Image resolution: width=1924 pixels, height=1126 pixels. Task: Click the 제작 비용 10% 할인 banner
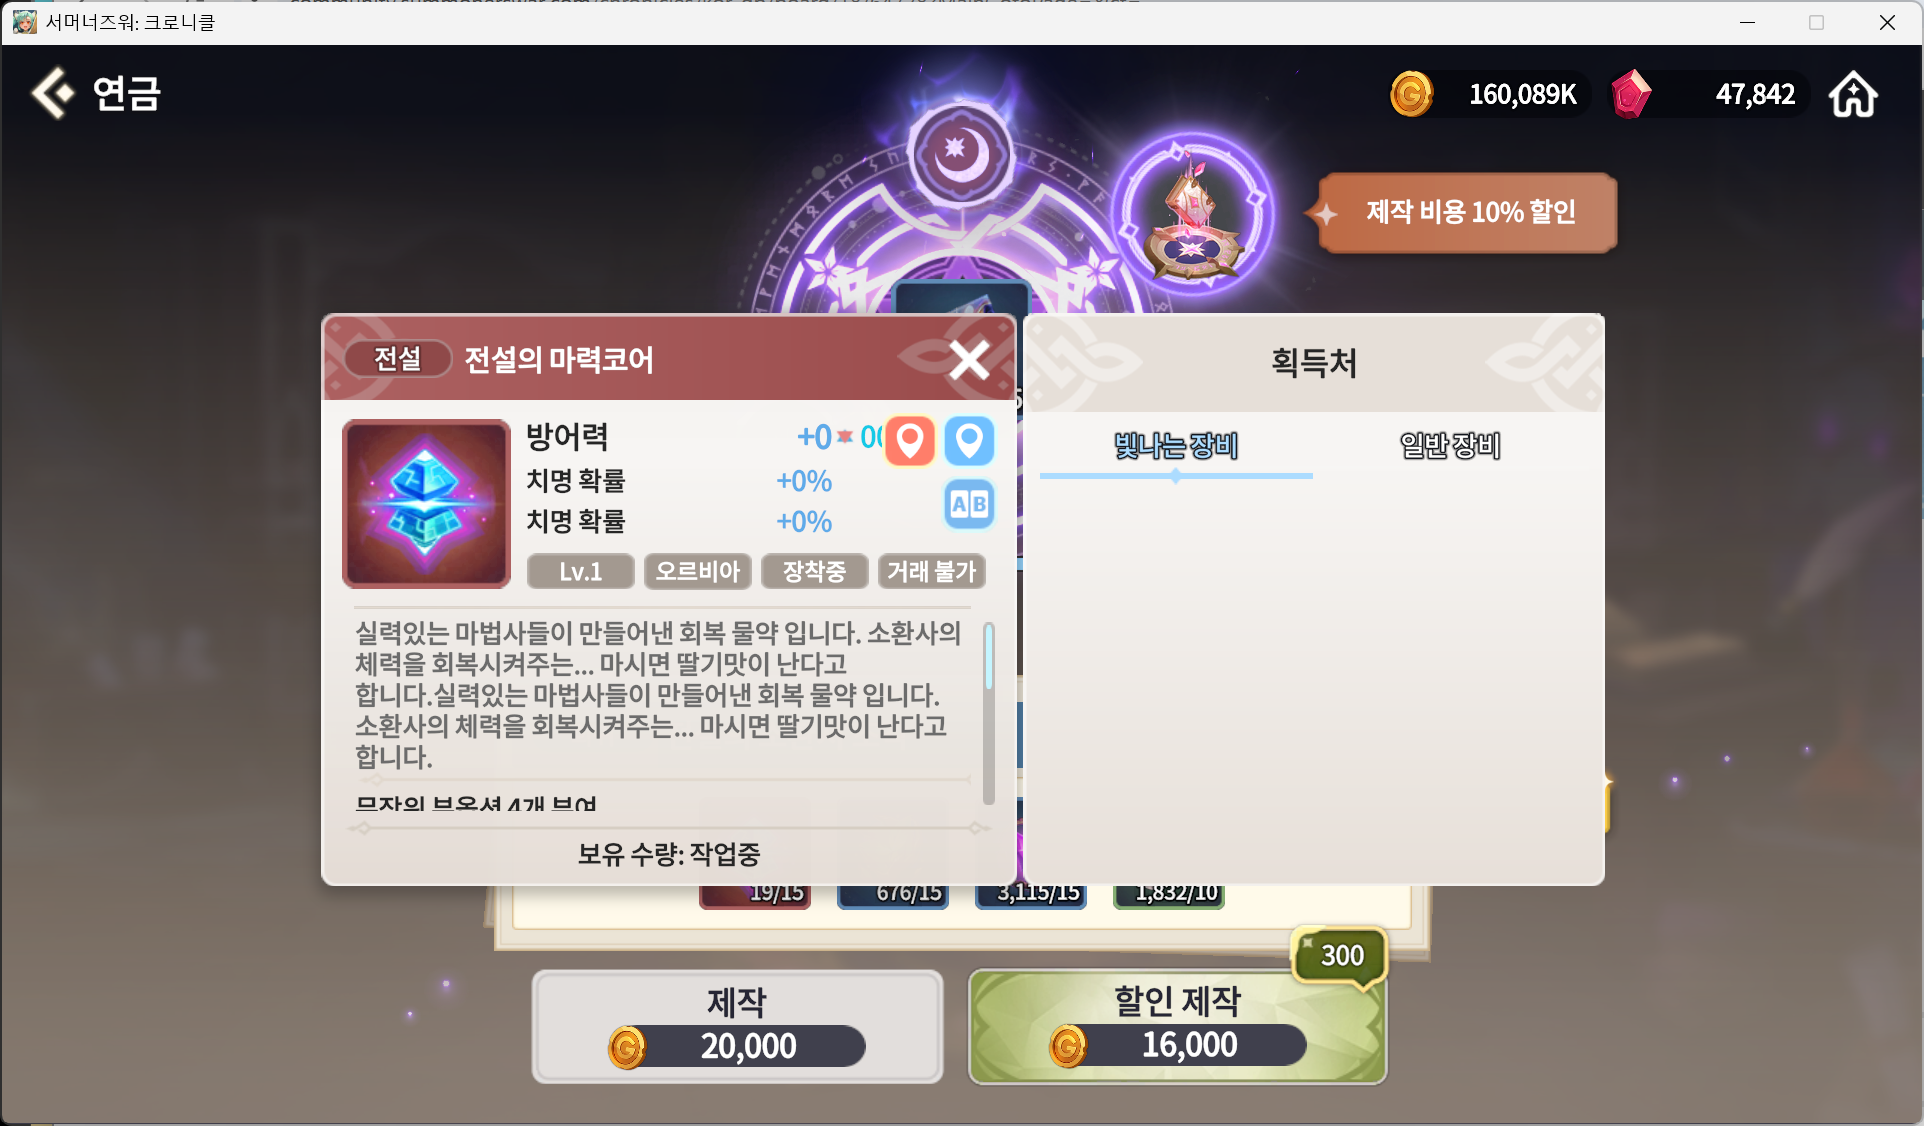[1466, 212]
